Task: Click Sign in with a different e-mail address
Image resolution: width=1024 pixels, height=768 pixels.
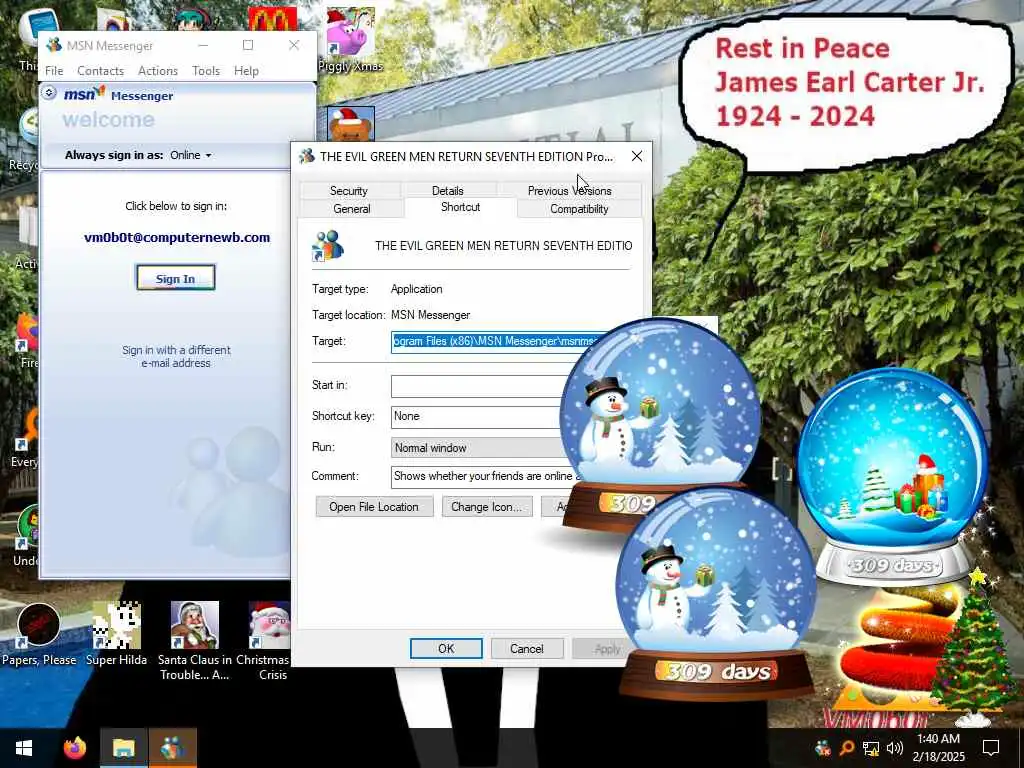Action: point(176,357)
